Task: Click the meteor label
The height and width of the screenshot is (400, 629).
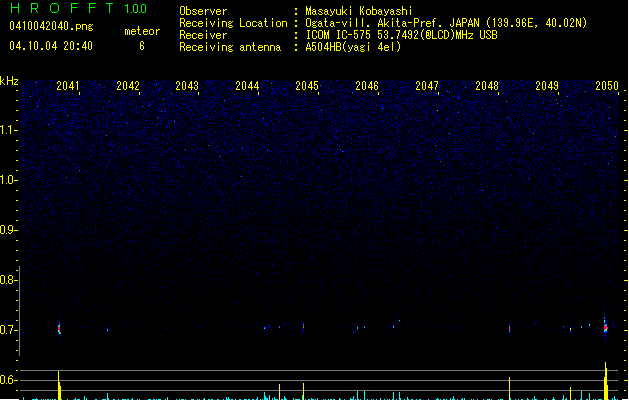Action: [x=142, y=31]
